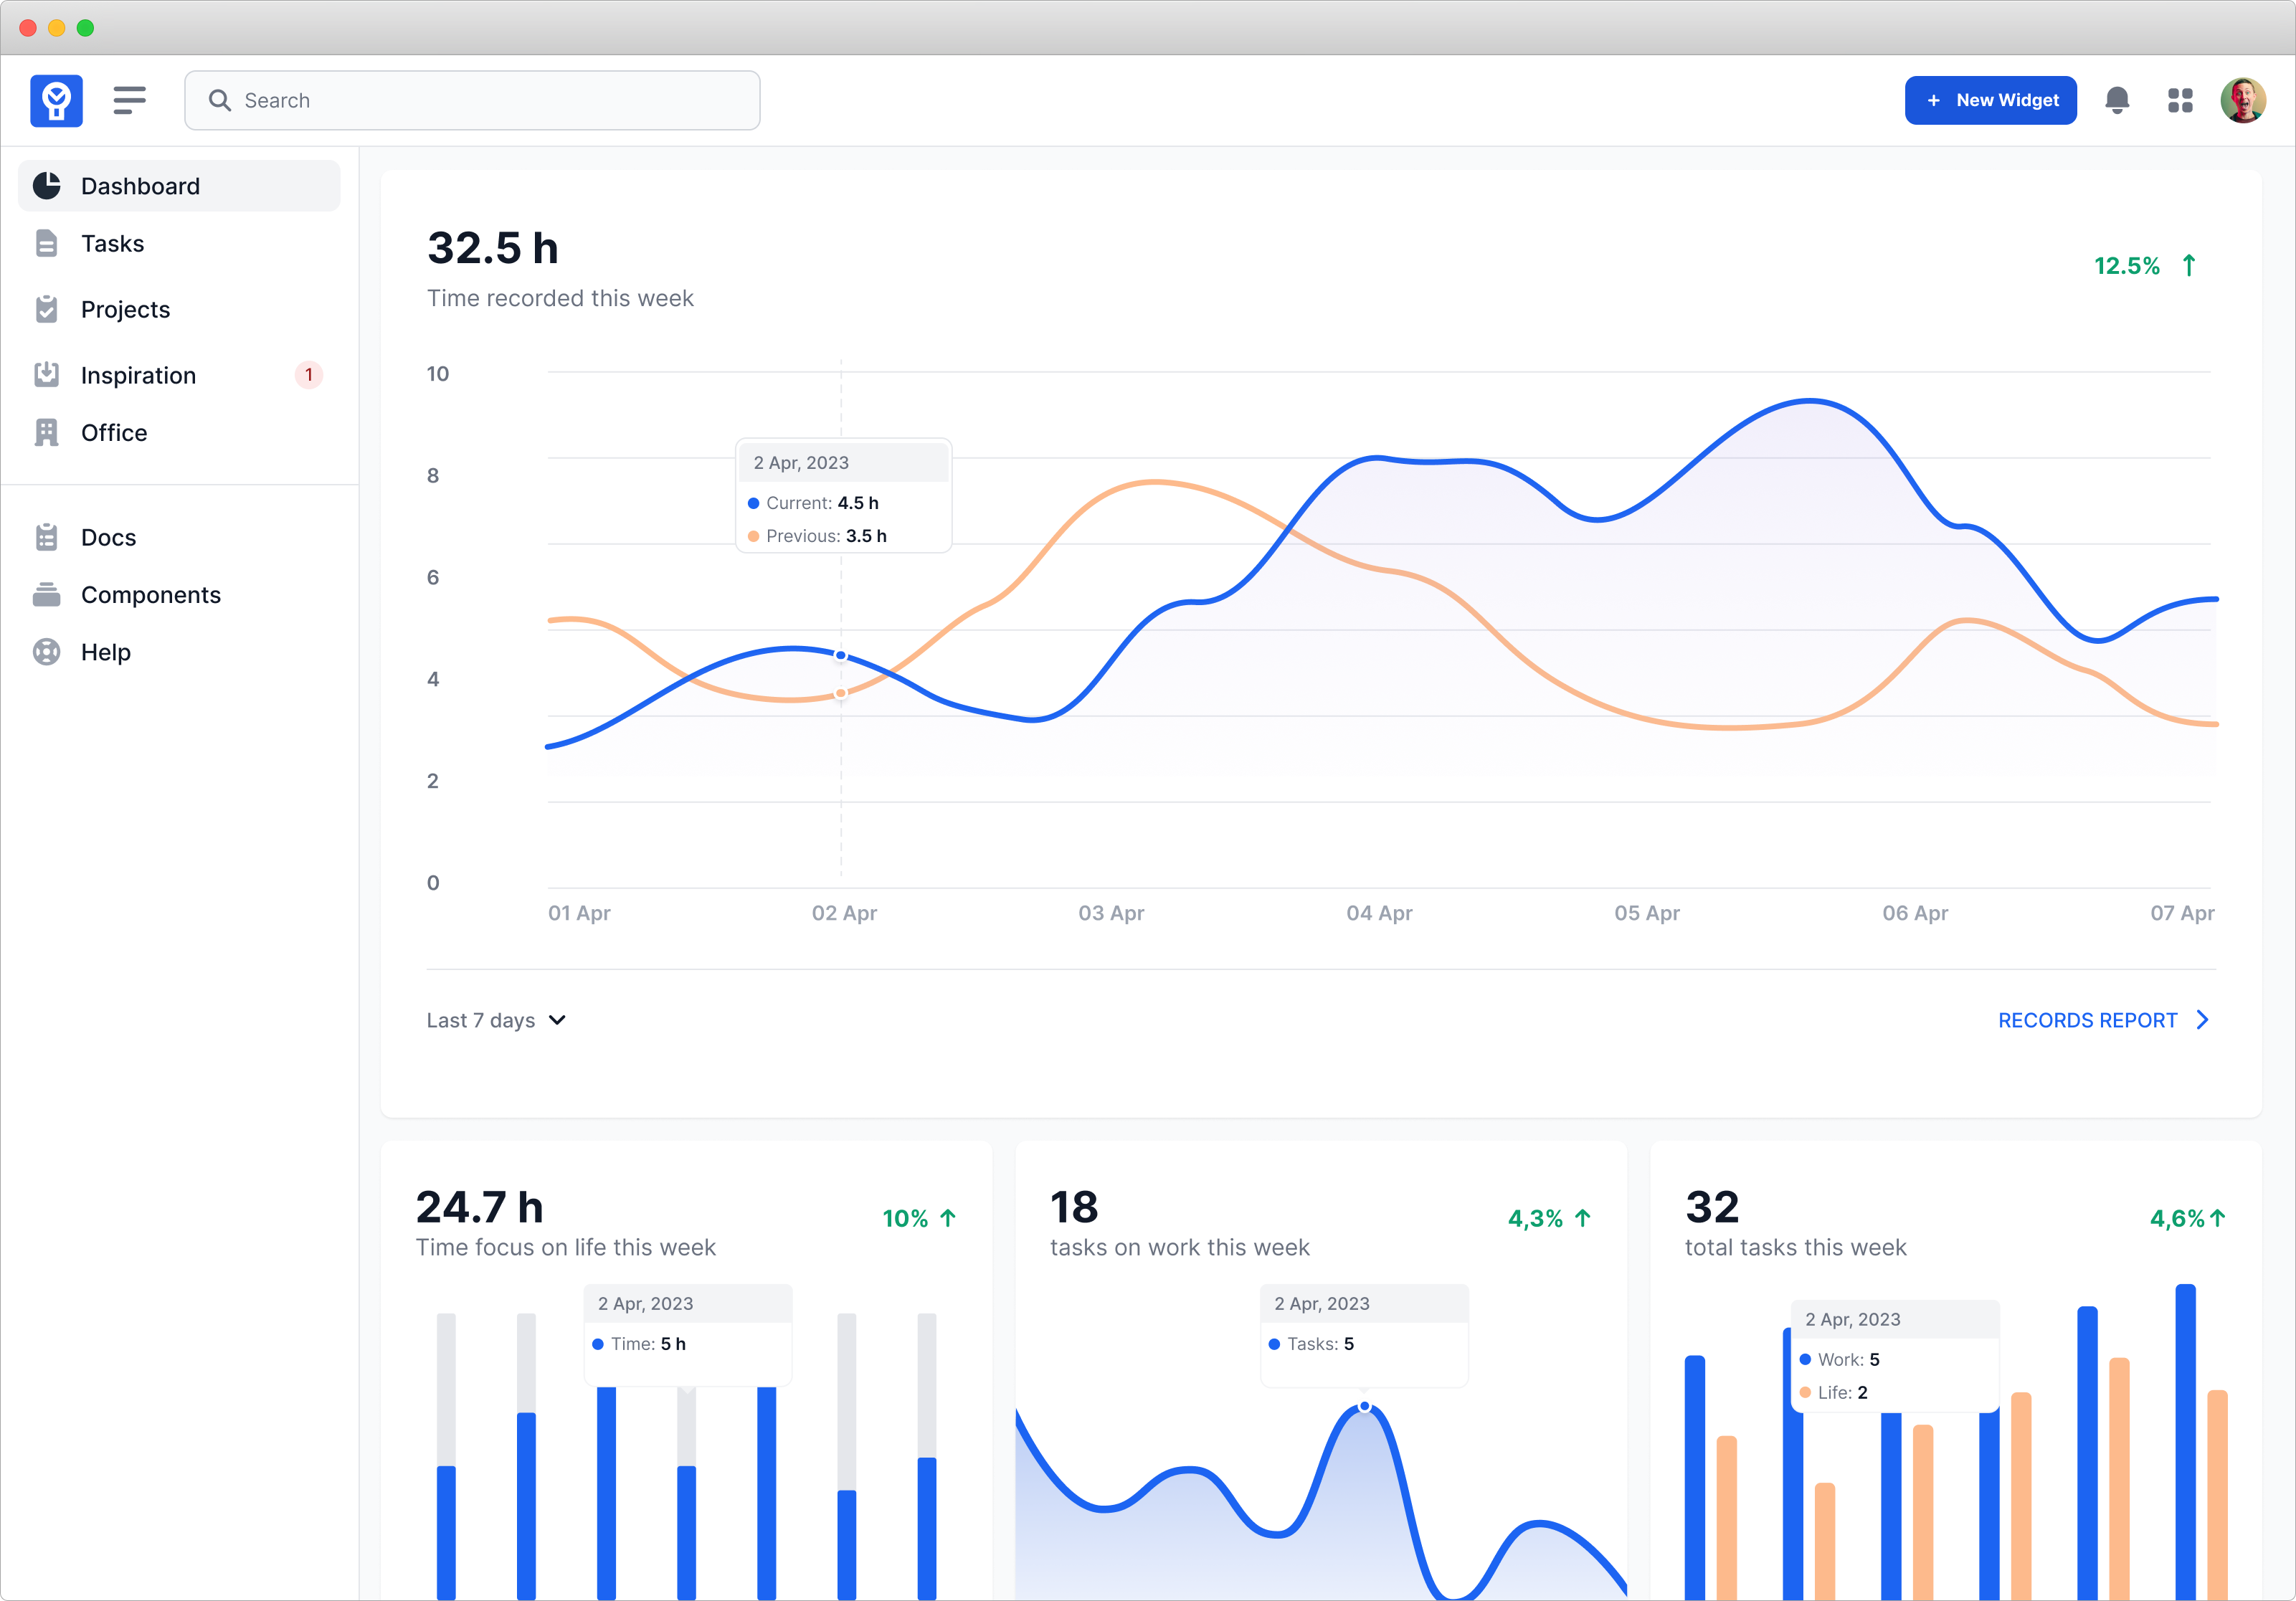Click the Tasks document icon
The height and width of the screenshot is (1601, 2296).
pos(46,243)
